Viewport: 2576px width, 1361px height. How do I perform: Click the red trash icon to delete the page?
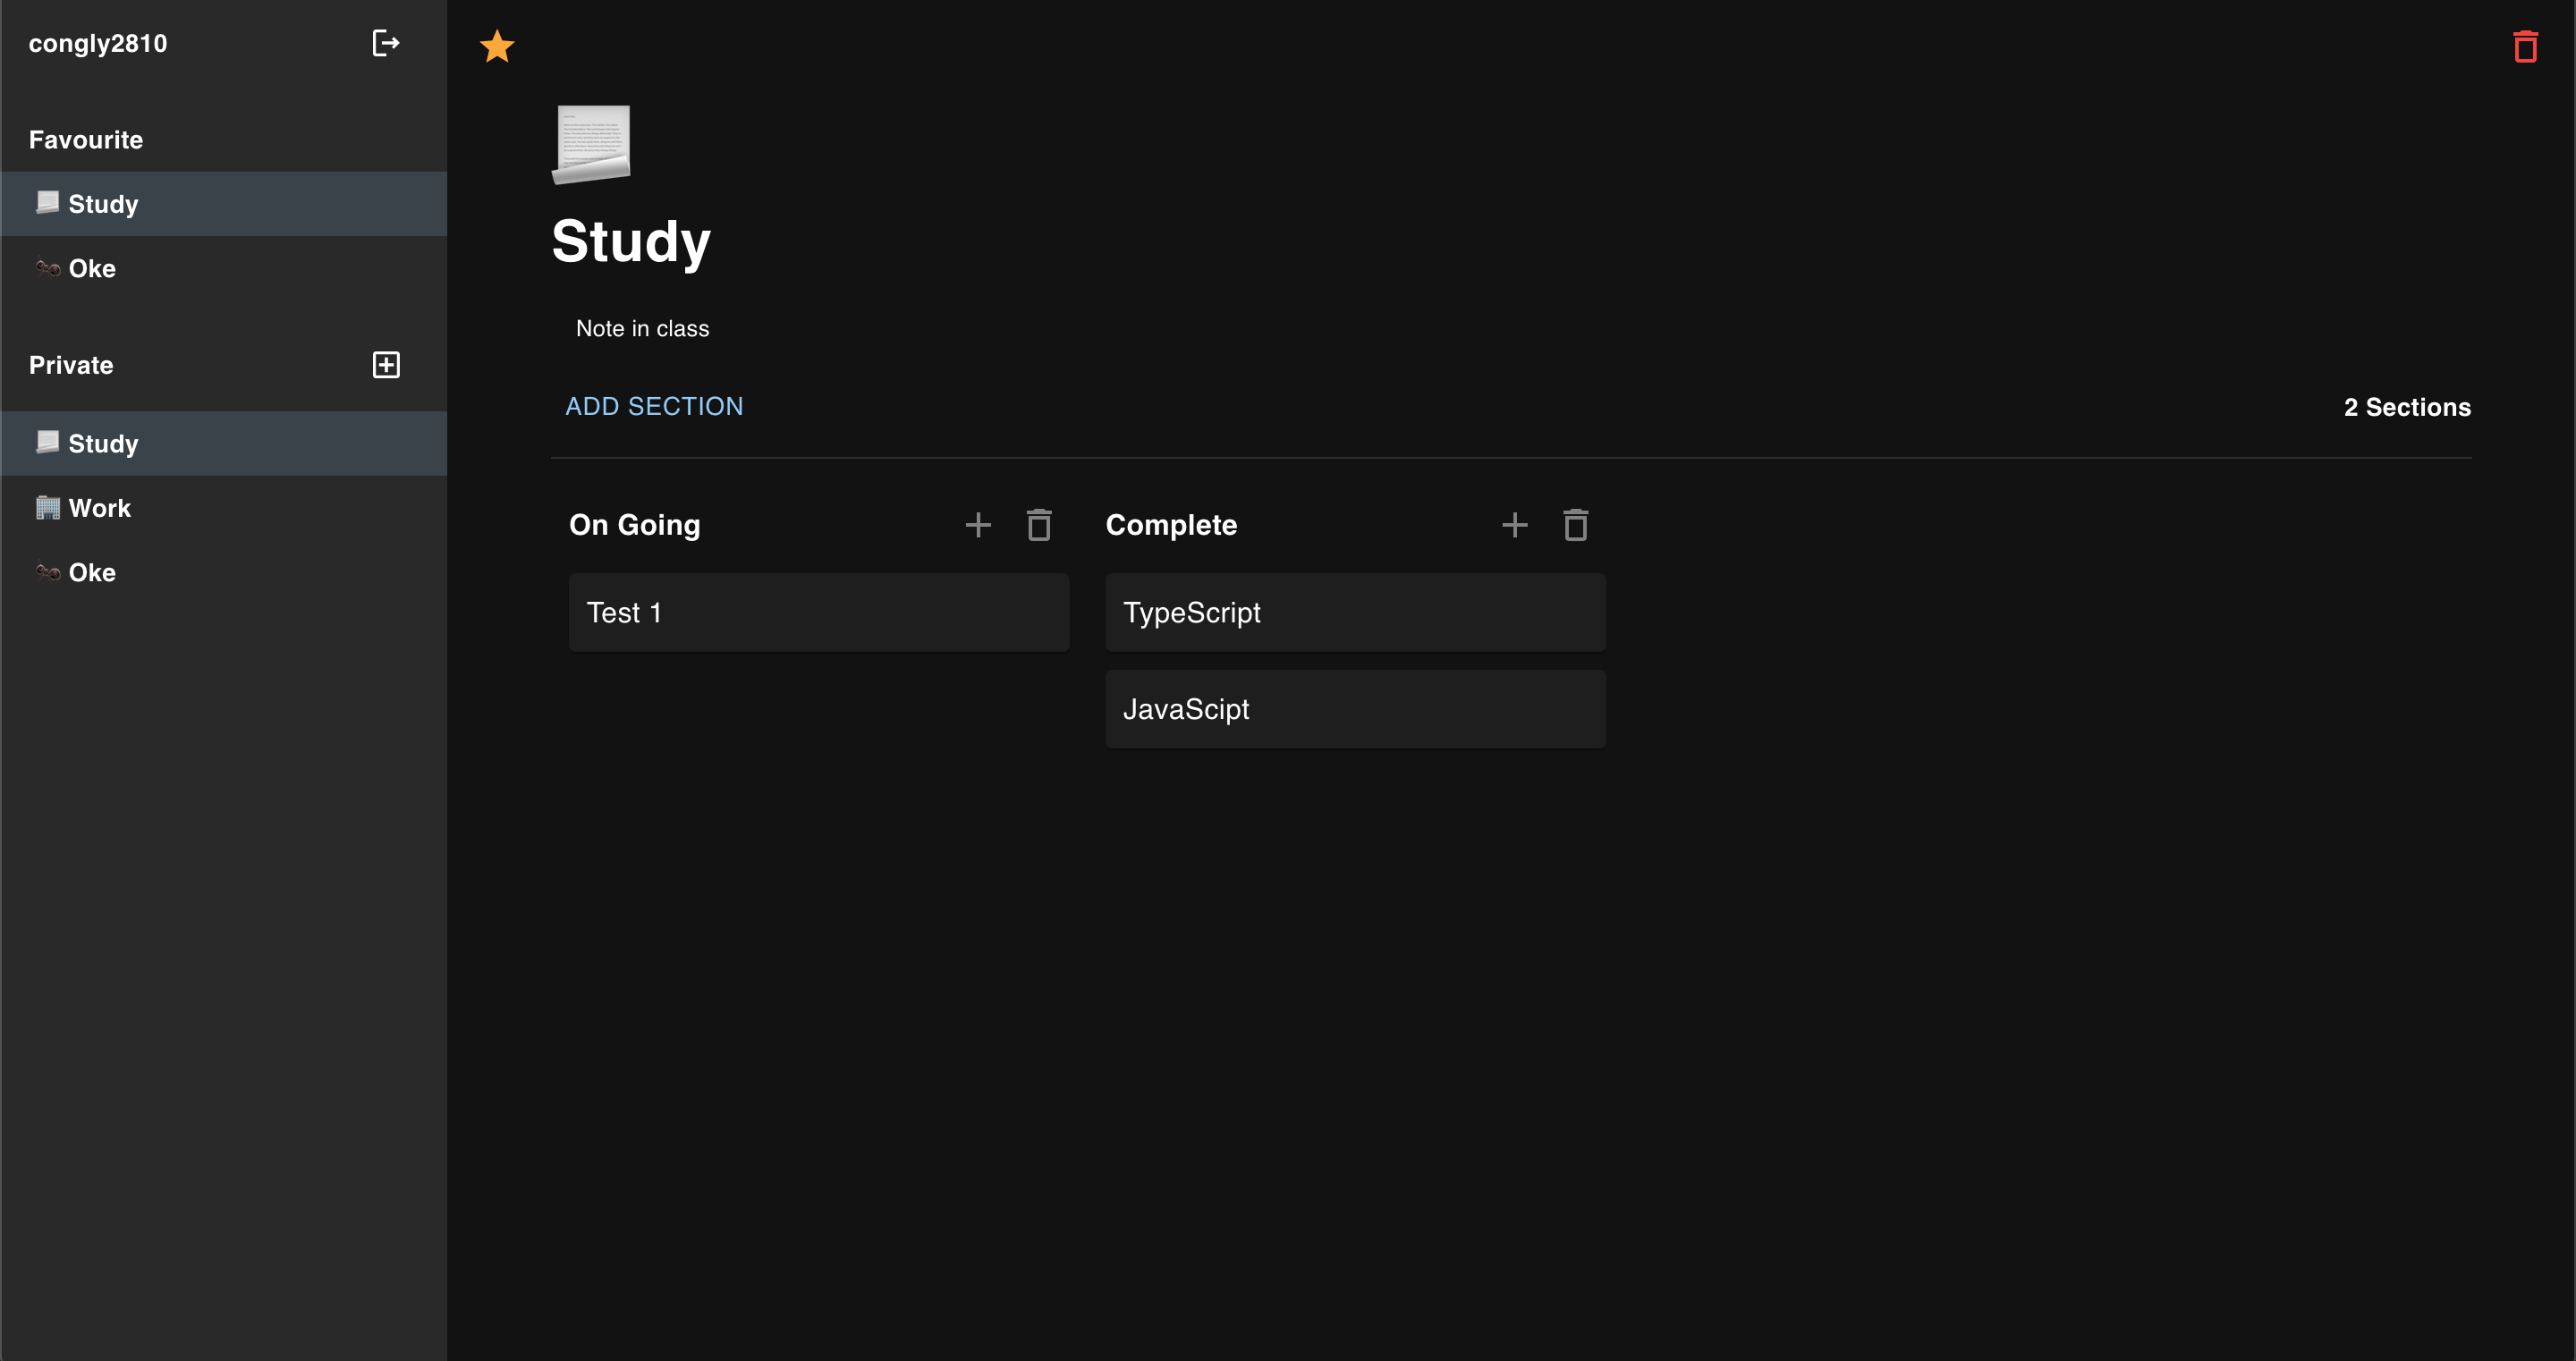click(x=2525, y=46)
